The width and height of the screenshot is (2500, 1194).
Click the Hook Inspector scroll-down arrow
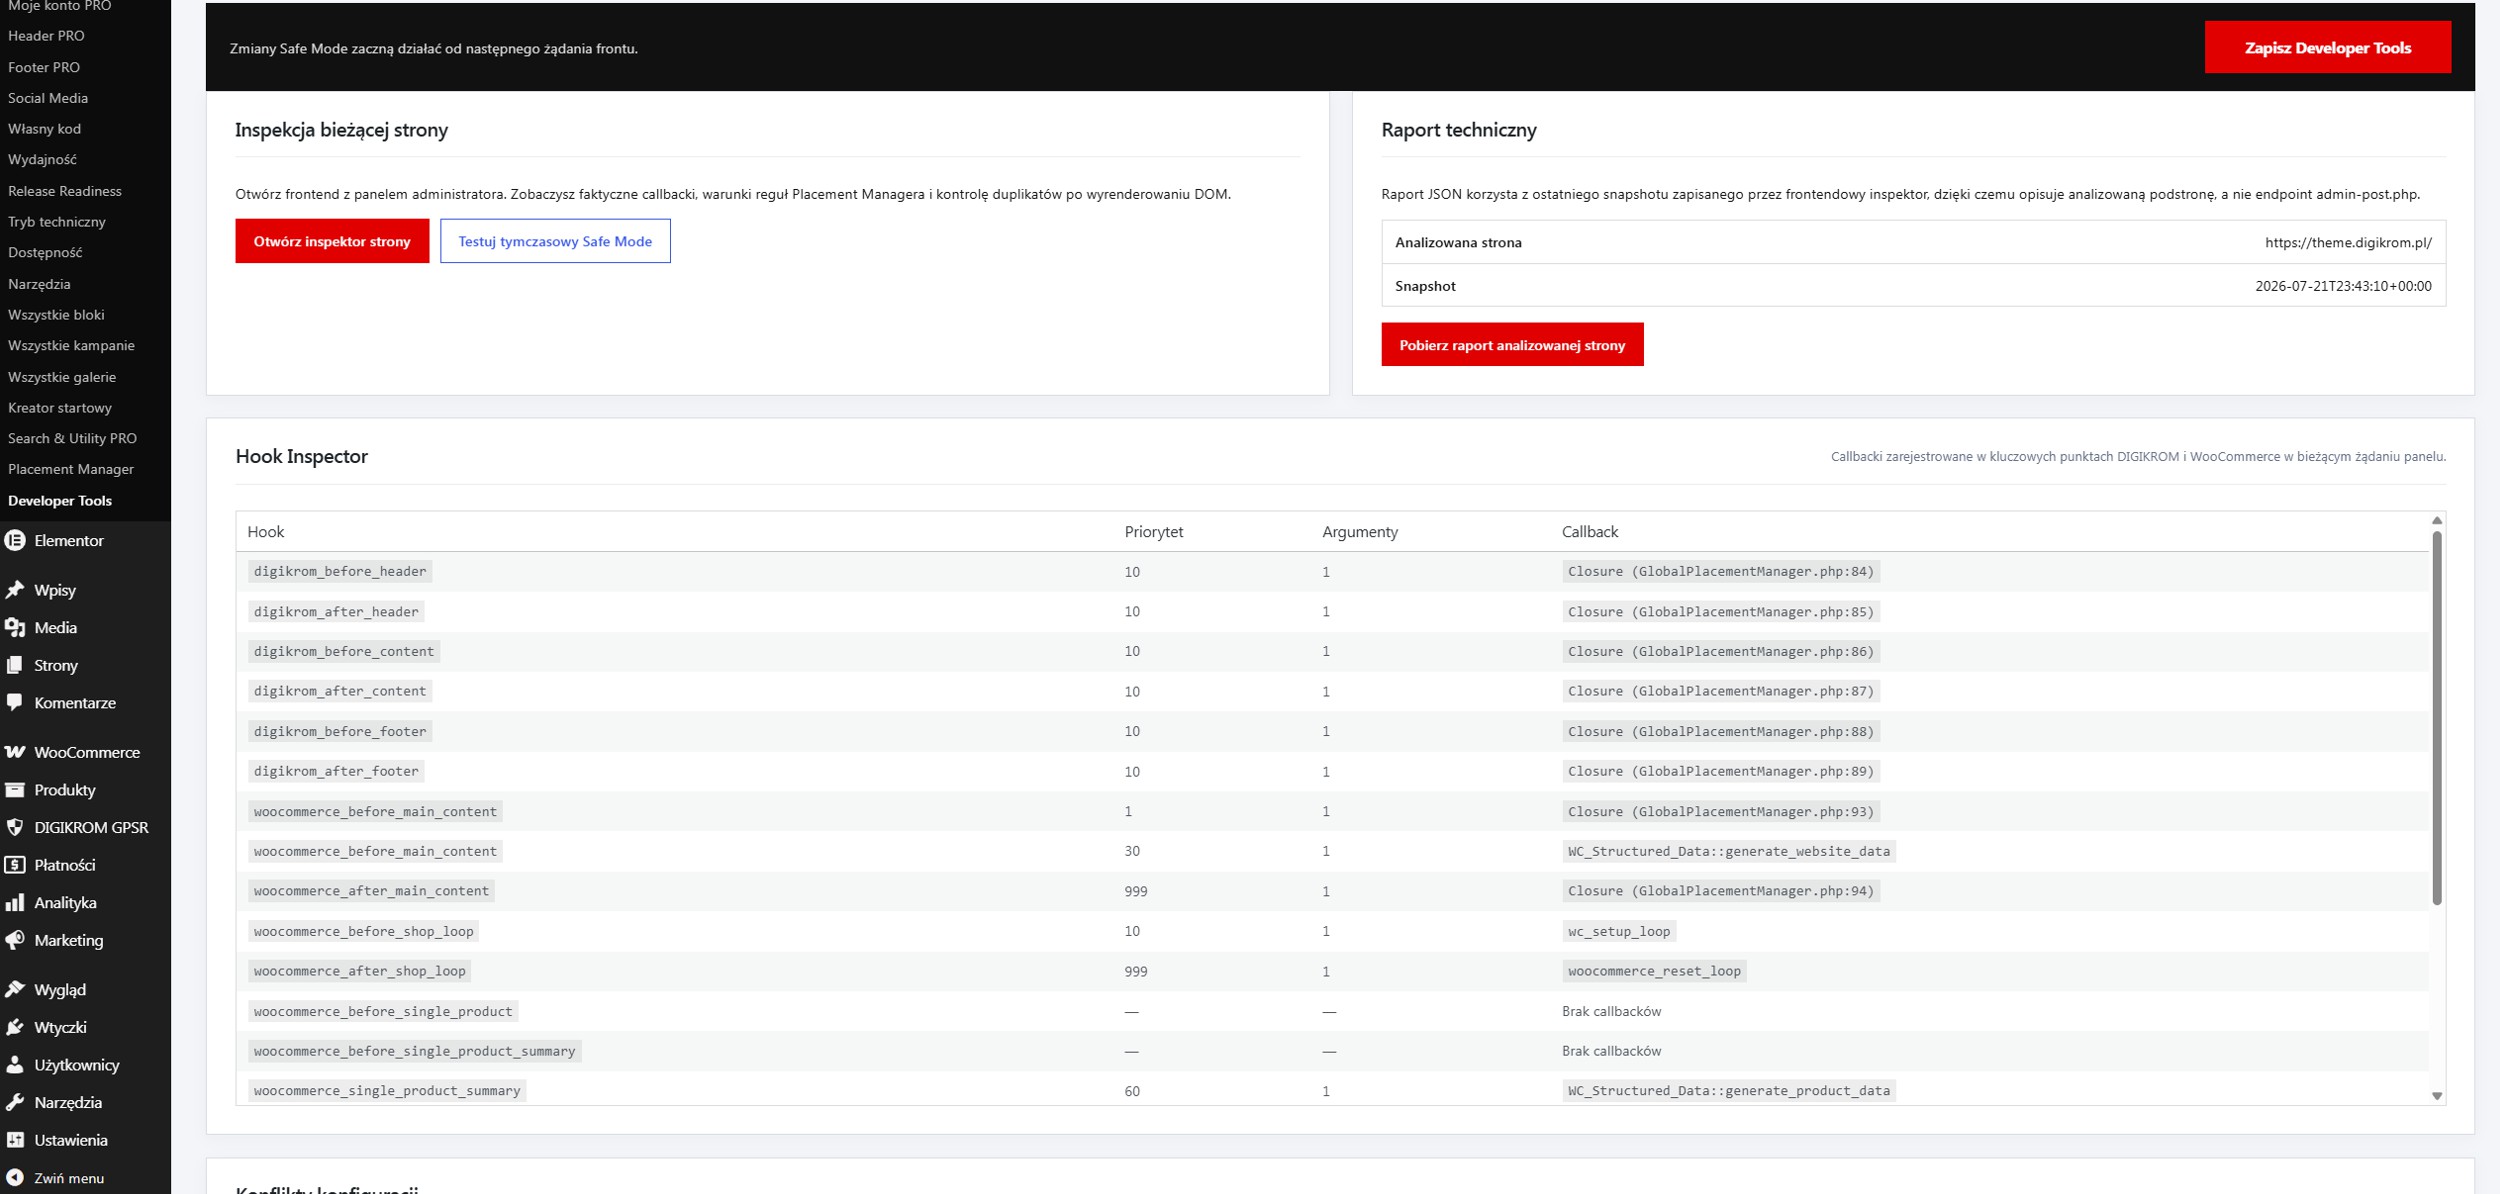[x=2437, y=1096]
